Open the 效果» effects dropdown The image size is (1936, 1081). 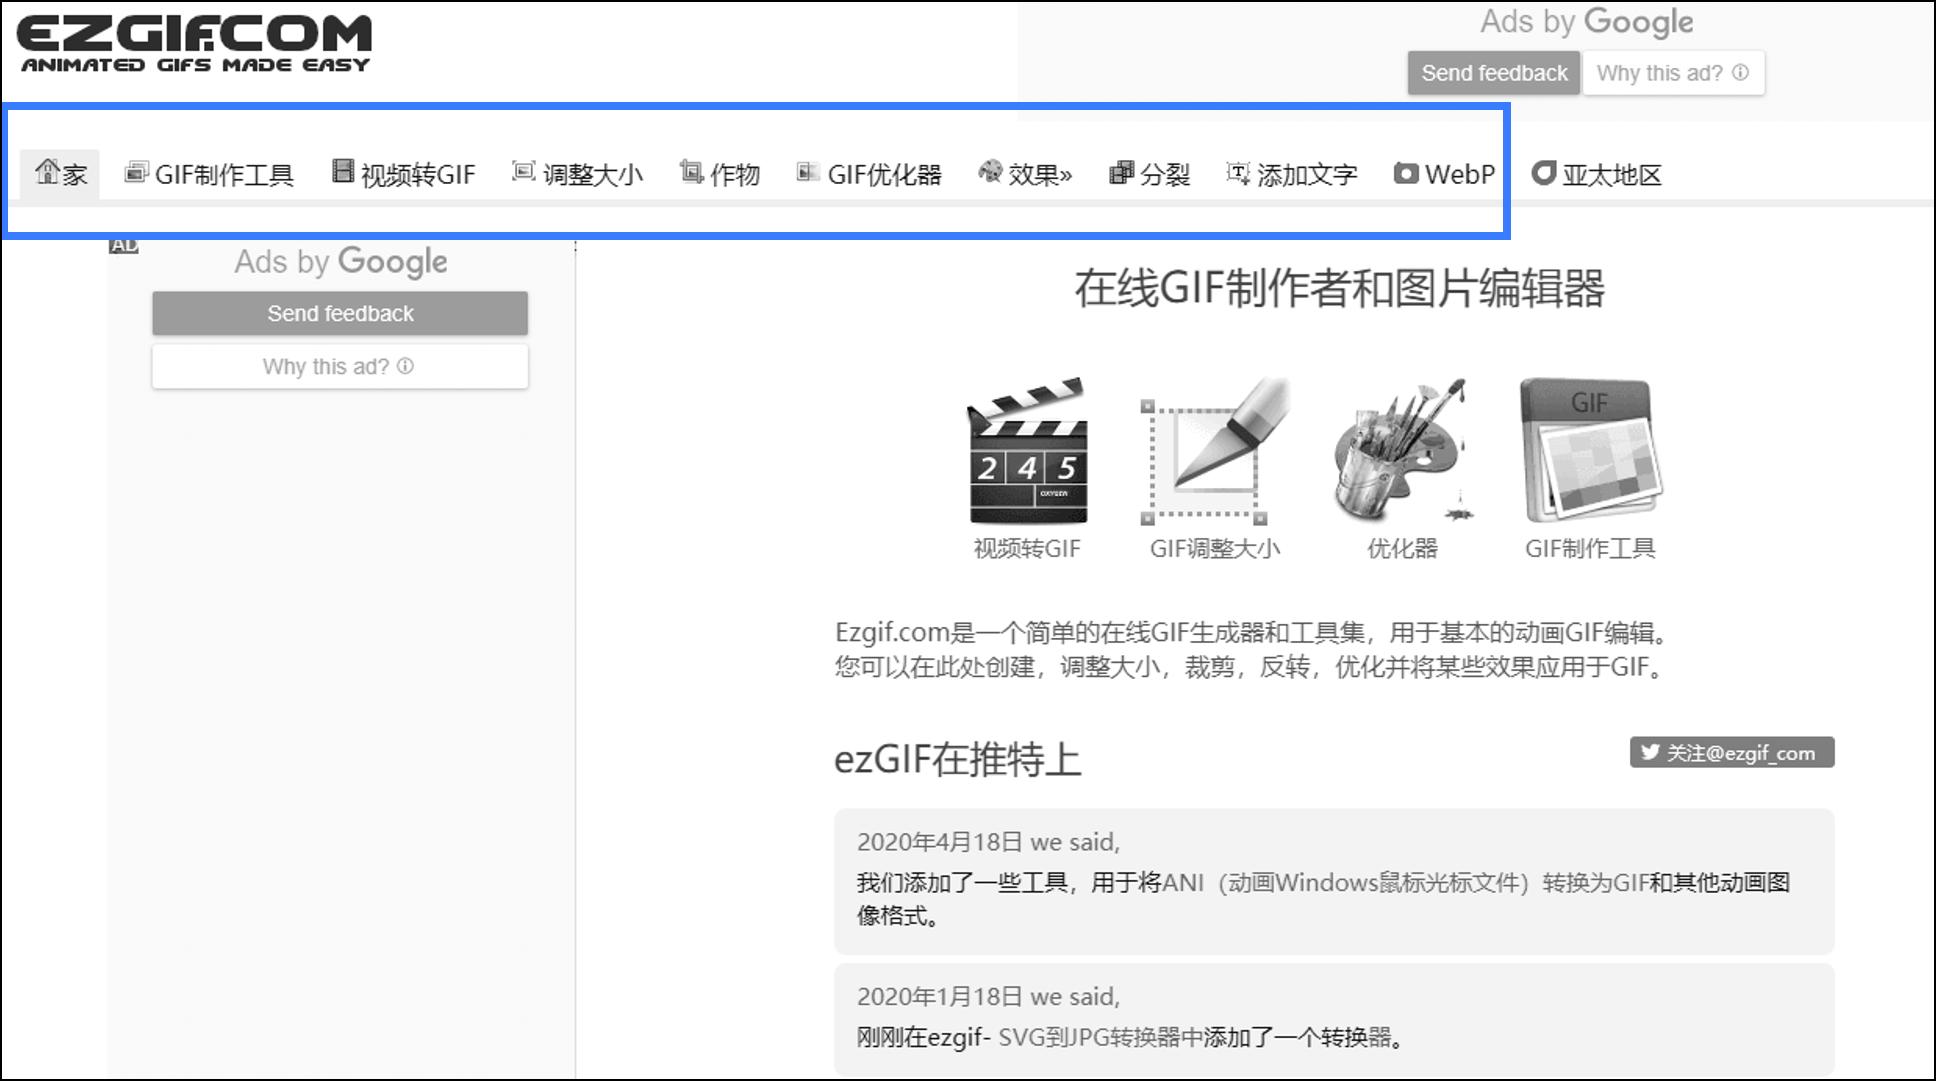1025,173
